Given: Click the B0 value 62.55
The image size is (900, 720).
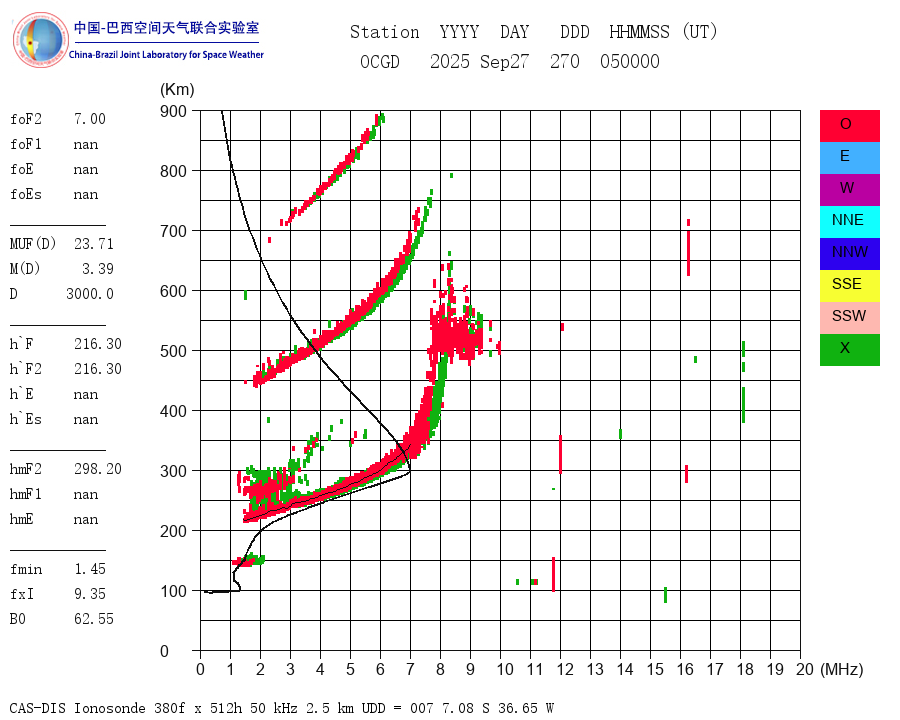Looking at the screenshot, I should pos(94,619).
